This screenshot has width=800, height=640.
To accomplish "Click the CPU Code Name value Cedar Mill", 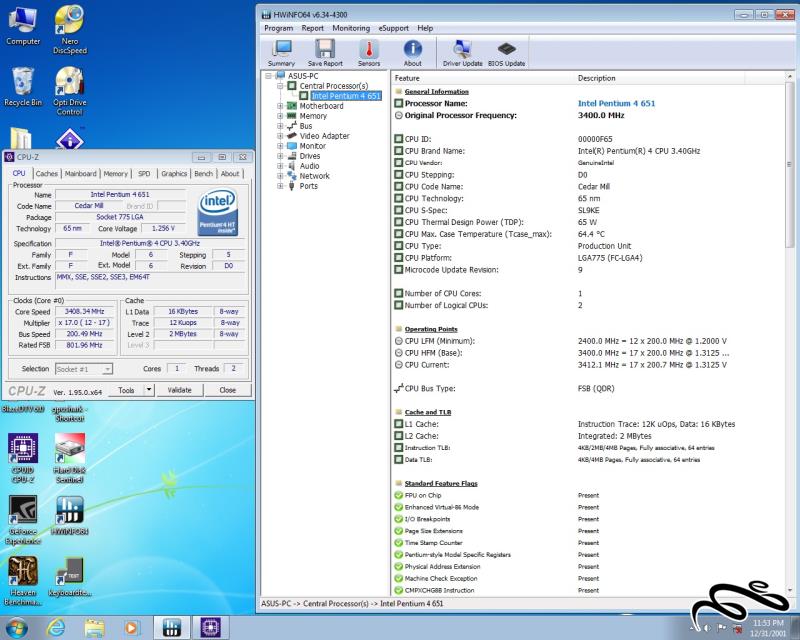I will [593, 187].
